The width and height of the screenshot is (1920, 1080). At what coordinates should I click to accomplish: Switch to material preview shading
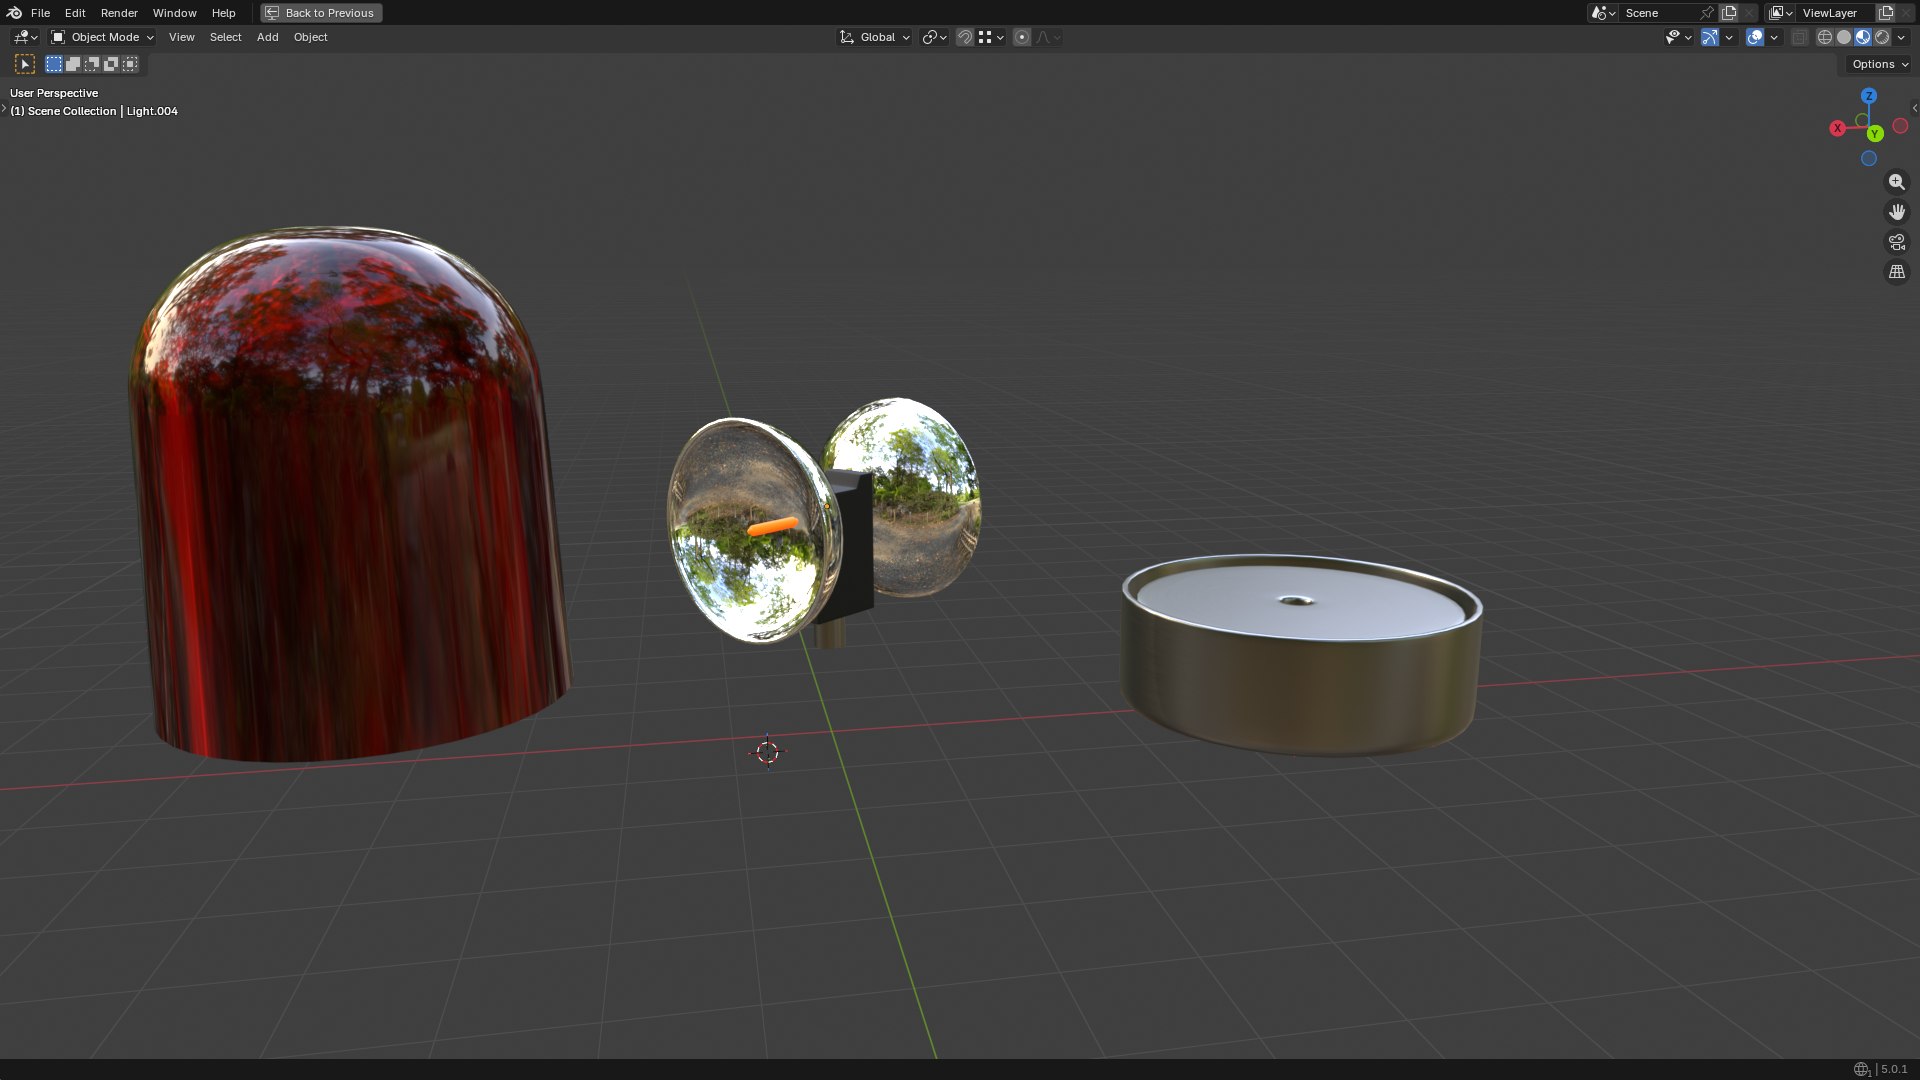[1863, 37]
